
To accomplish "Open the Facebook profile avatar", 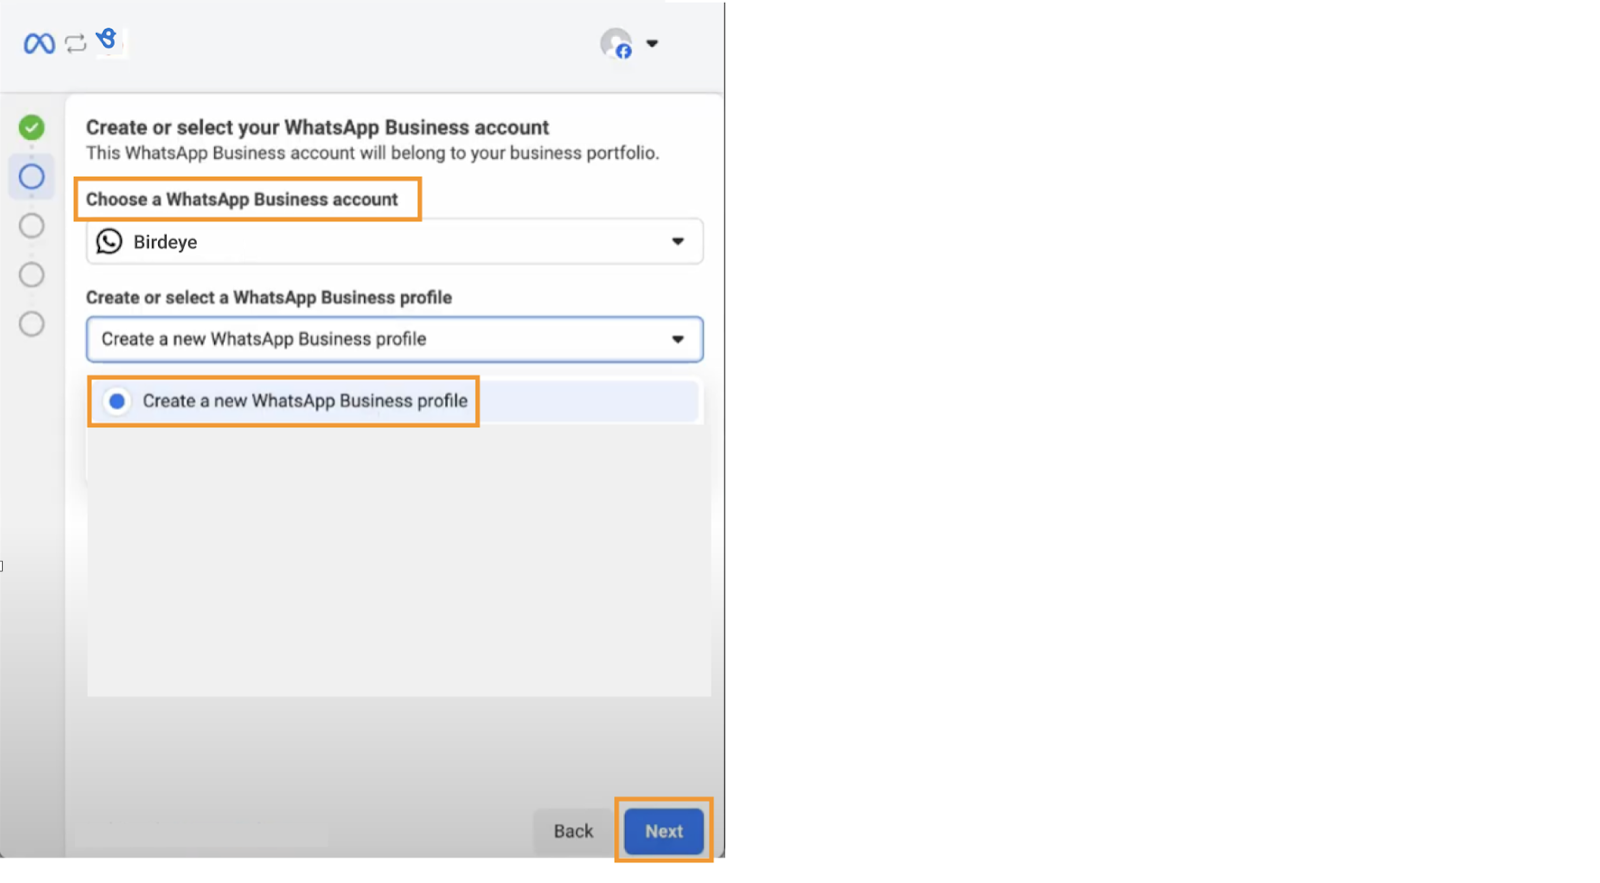I will [x=616, y=43].
